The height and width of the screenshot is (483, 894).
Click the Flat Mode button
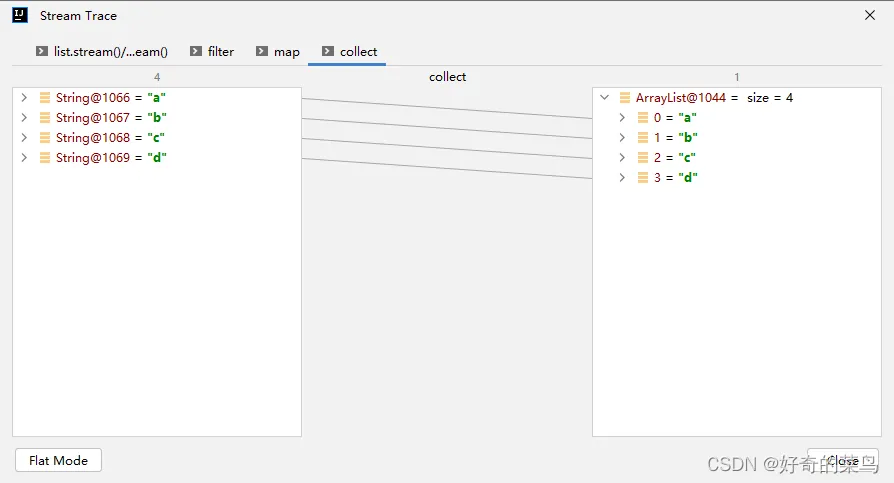[58, 461]
